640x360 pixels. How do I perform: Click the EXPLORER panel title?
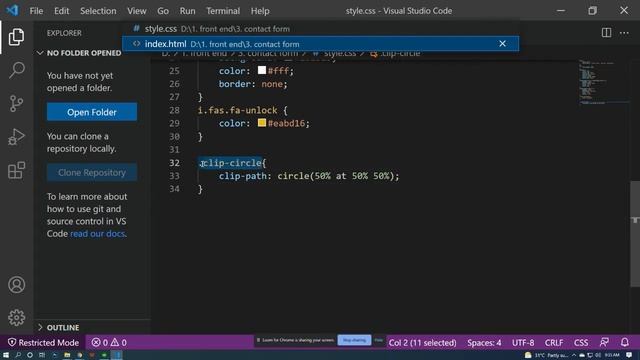coord(64,33)
